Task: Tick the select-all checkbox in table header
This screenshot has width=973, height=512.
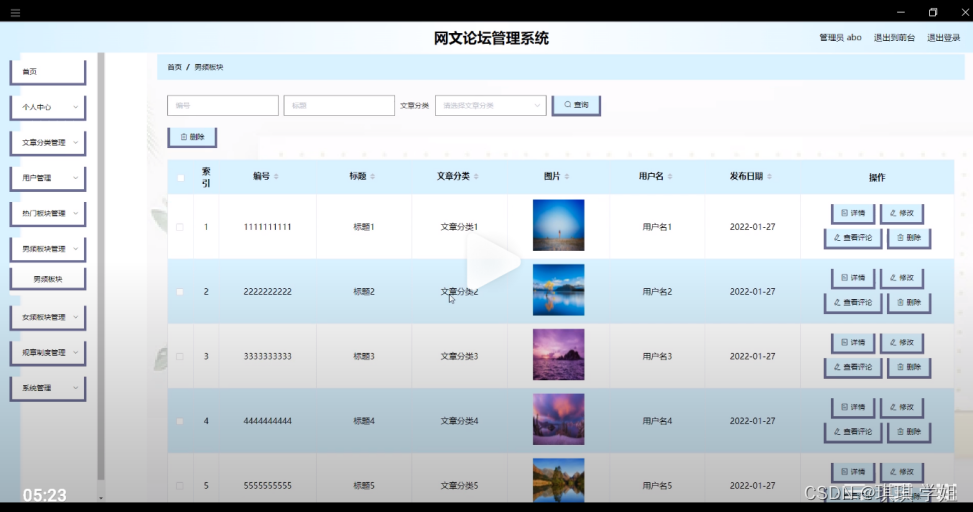Action: coord(180,178)
